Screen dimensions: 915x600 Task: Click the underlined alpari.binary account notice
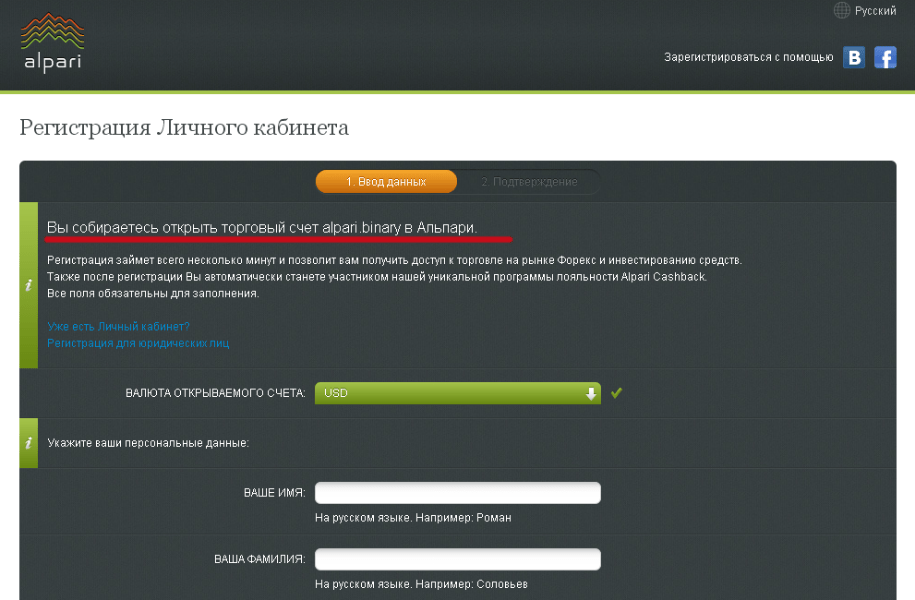pos(262,229)
